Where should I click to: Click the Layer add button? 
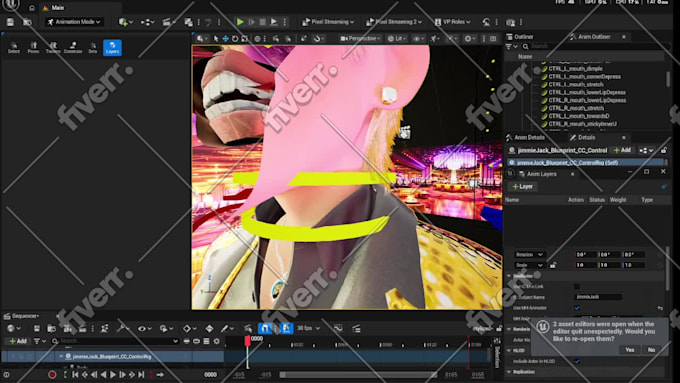523,187
